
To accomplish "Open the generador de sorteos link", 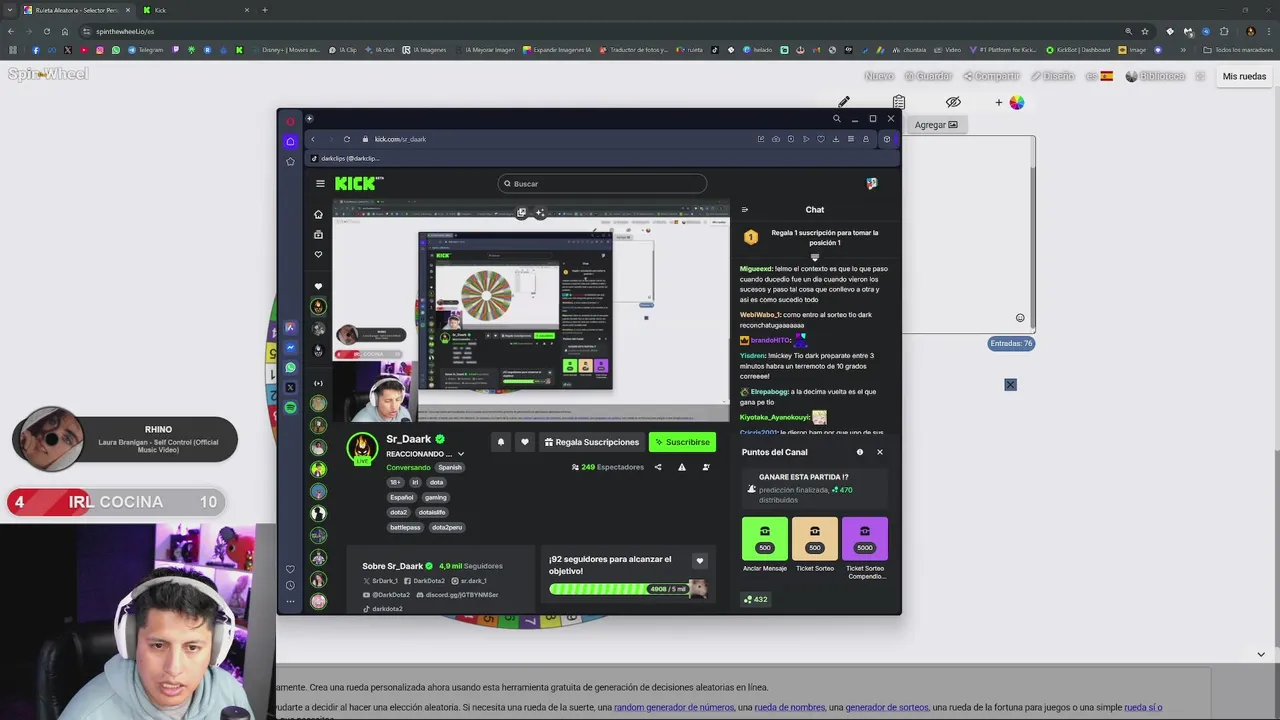I will 887,707.
